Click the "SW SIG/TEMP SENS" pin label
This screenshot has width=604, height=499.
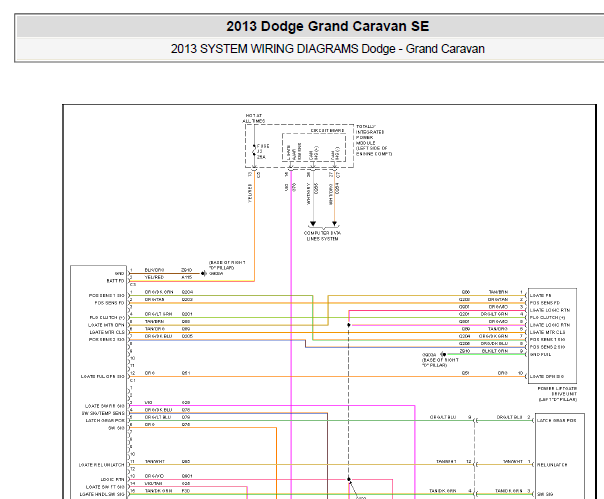click(103, 413)
